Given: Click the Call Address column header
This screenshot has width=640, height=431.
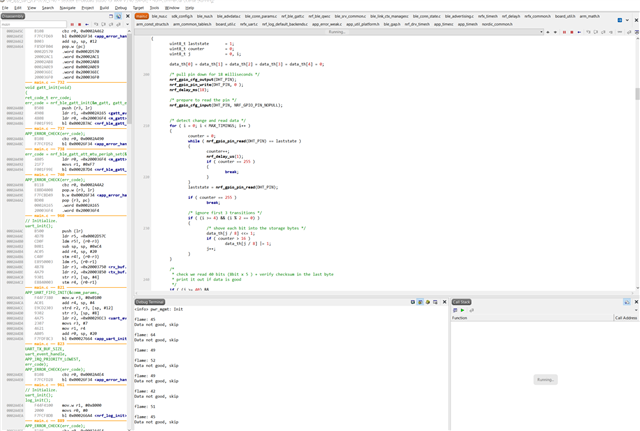Looking at the screenshot, I should 626,318.
